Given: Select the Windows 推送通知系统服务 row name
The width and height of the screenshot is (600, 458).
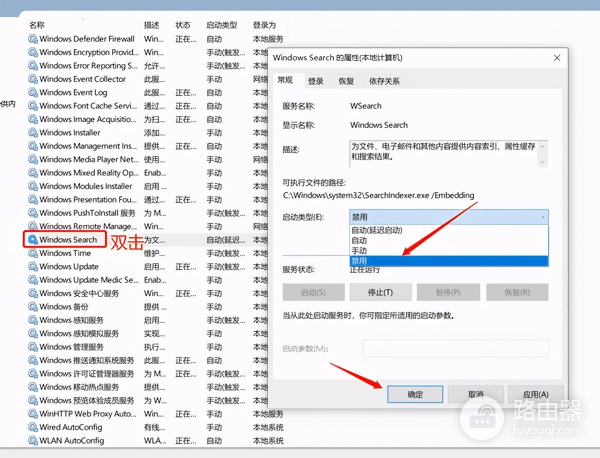Looking at the screenshot, I should point(87,360).
